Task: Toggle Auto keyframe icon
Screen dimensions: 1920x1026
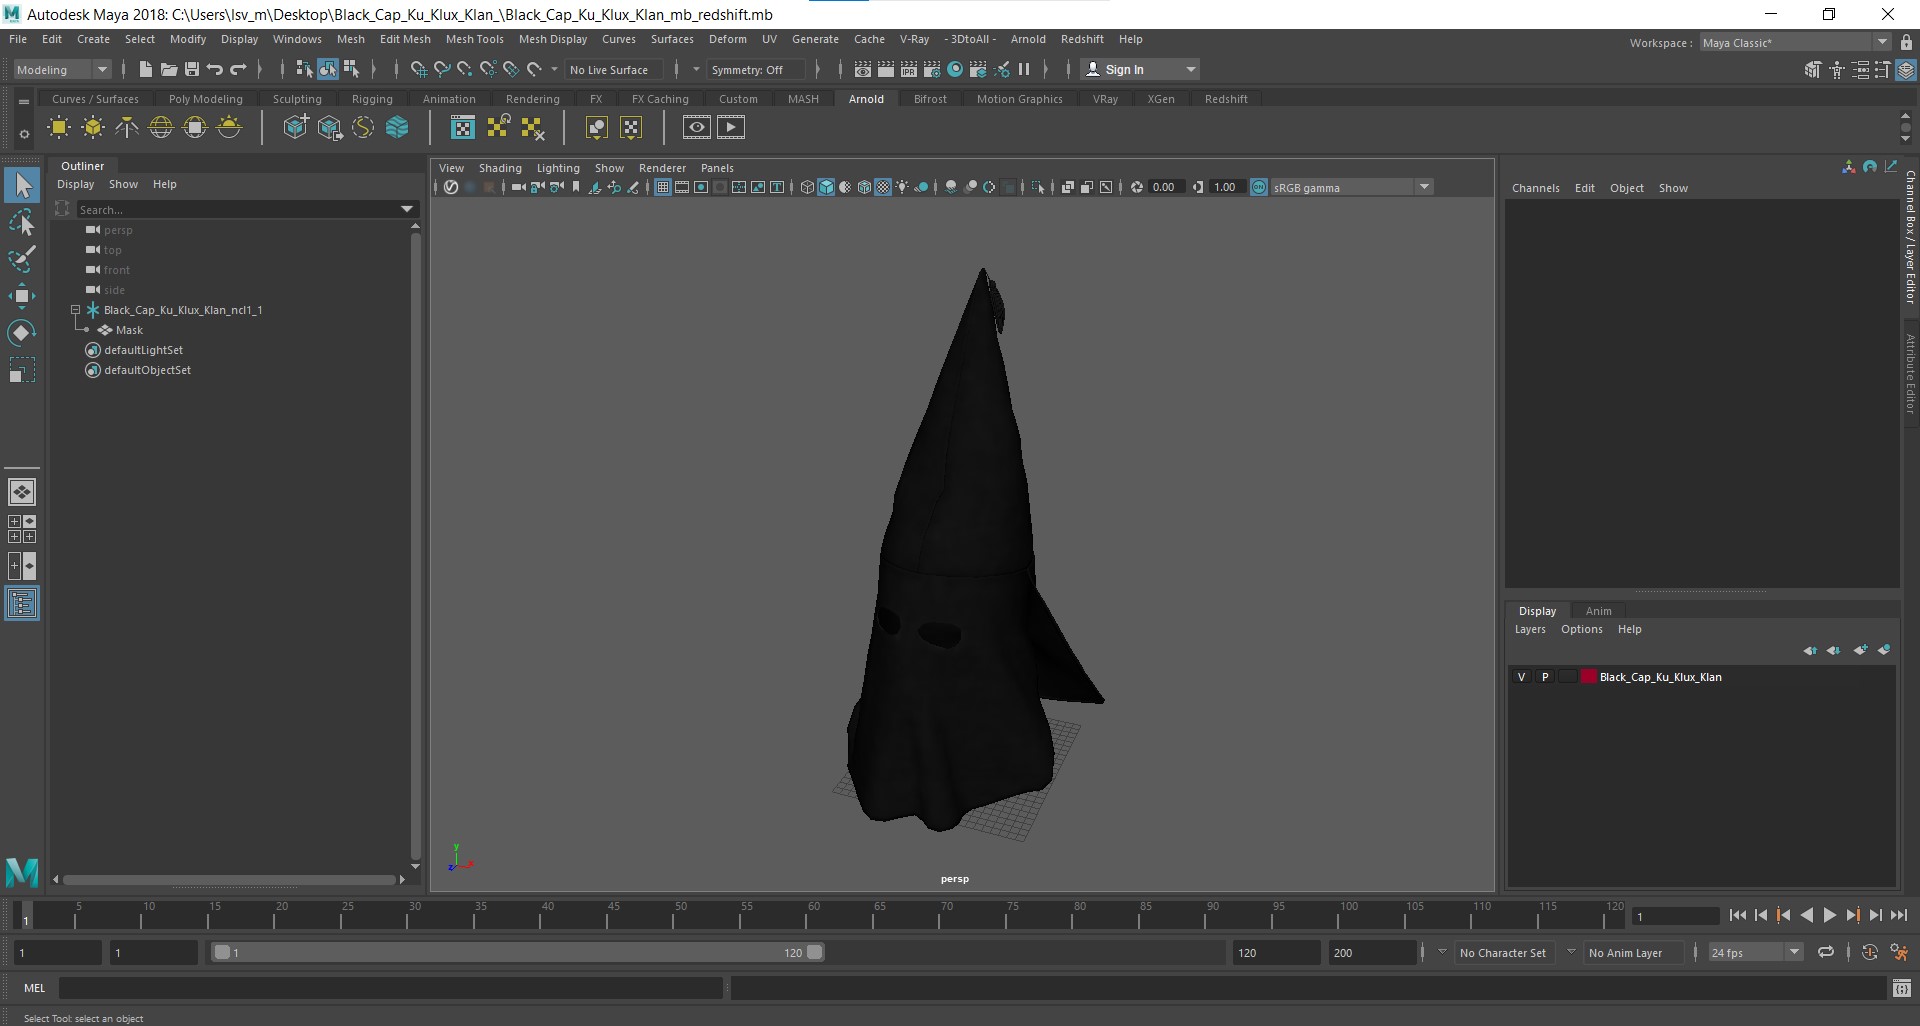Action: point(1870,952)
